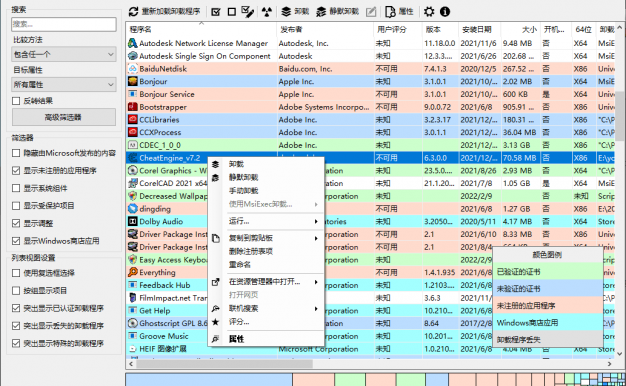This screenshot has height=386, width=626.
Task: Sort list by the 安装日期 column header
Action: [480, 29]
